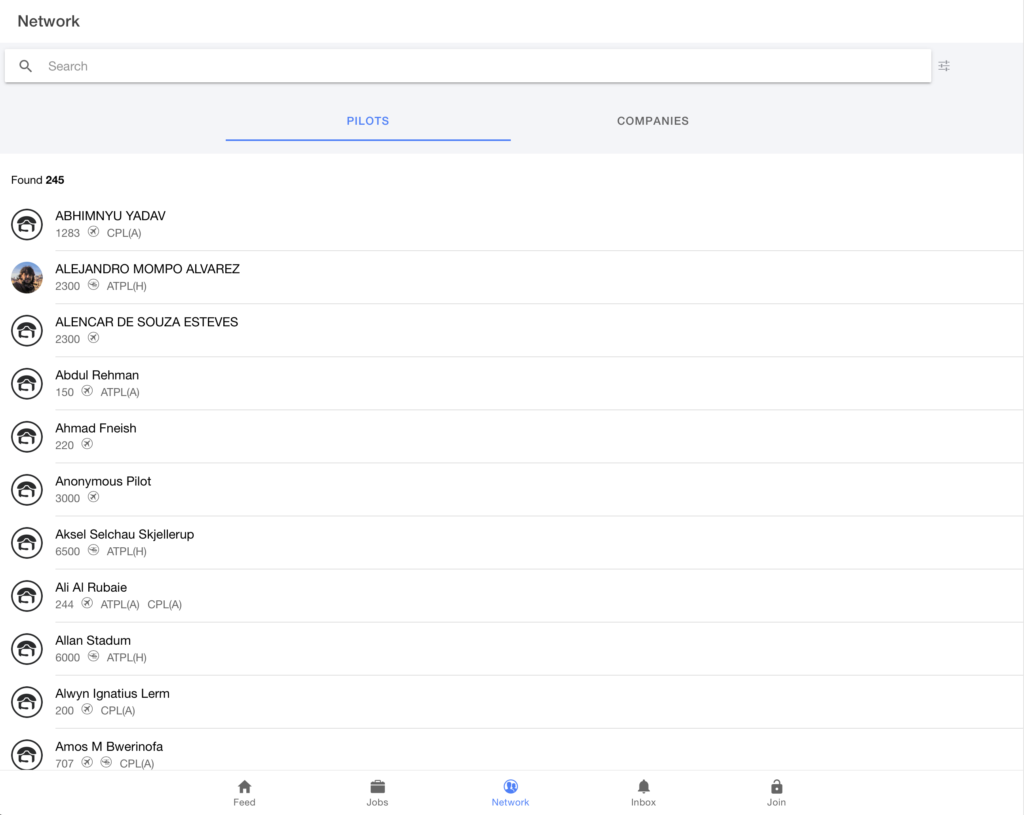Click helicopter icon in Amos M Bwerinofa row
Screen dimensions: 1024x815
point(106,762)
